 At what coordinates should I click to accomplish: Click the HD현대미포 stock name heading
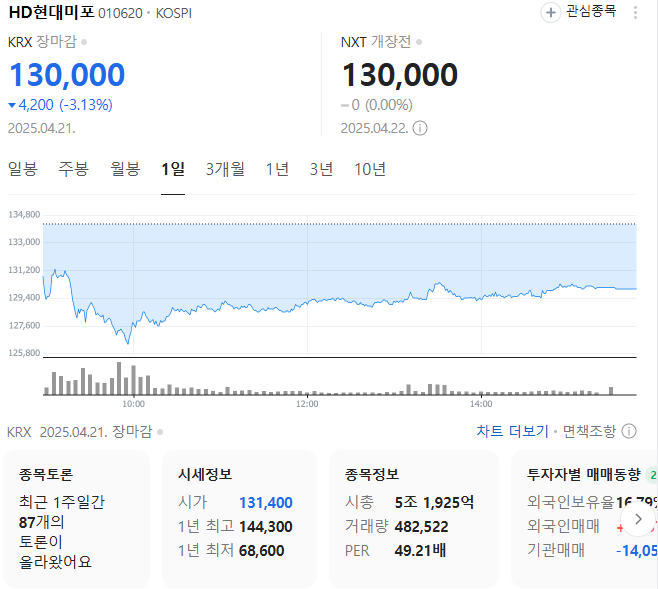51,13
